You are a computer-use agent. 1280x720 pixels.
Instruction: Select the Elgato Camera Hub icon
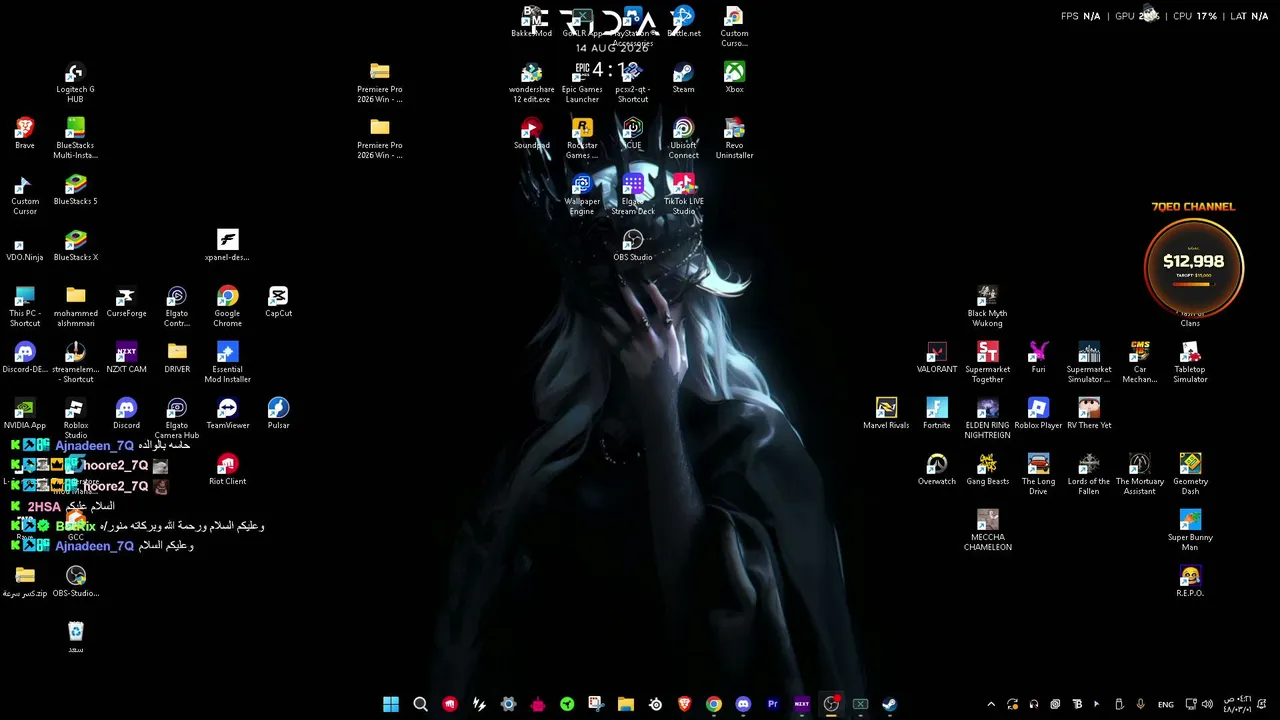point(177,419)
